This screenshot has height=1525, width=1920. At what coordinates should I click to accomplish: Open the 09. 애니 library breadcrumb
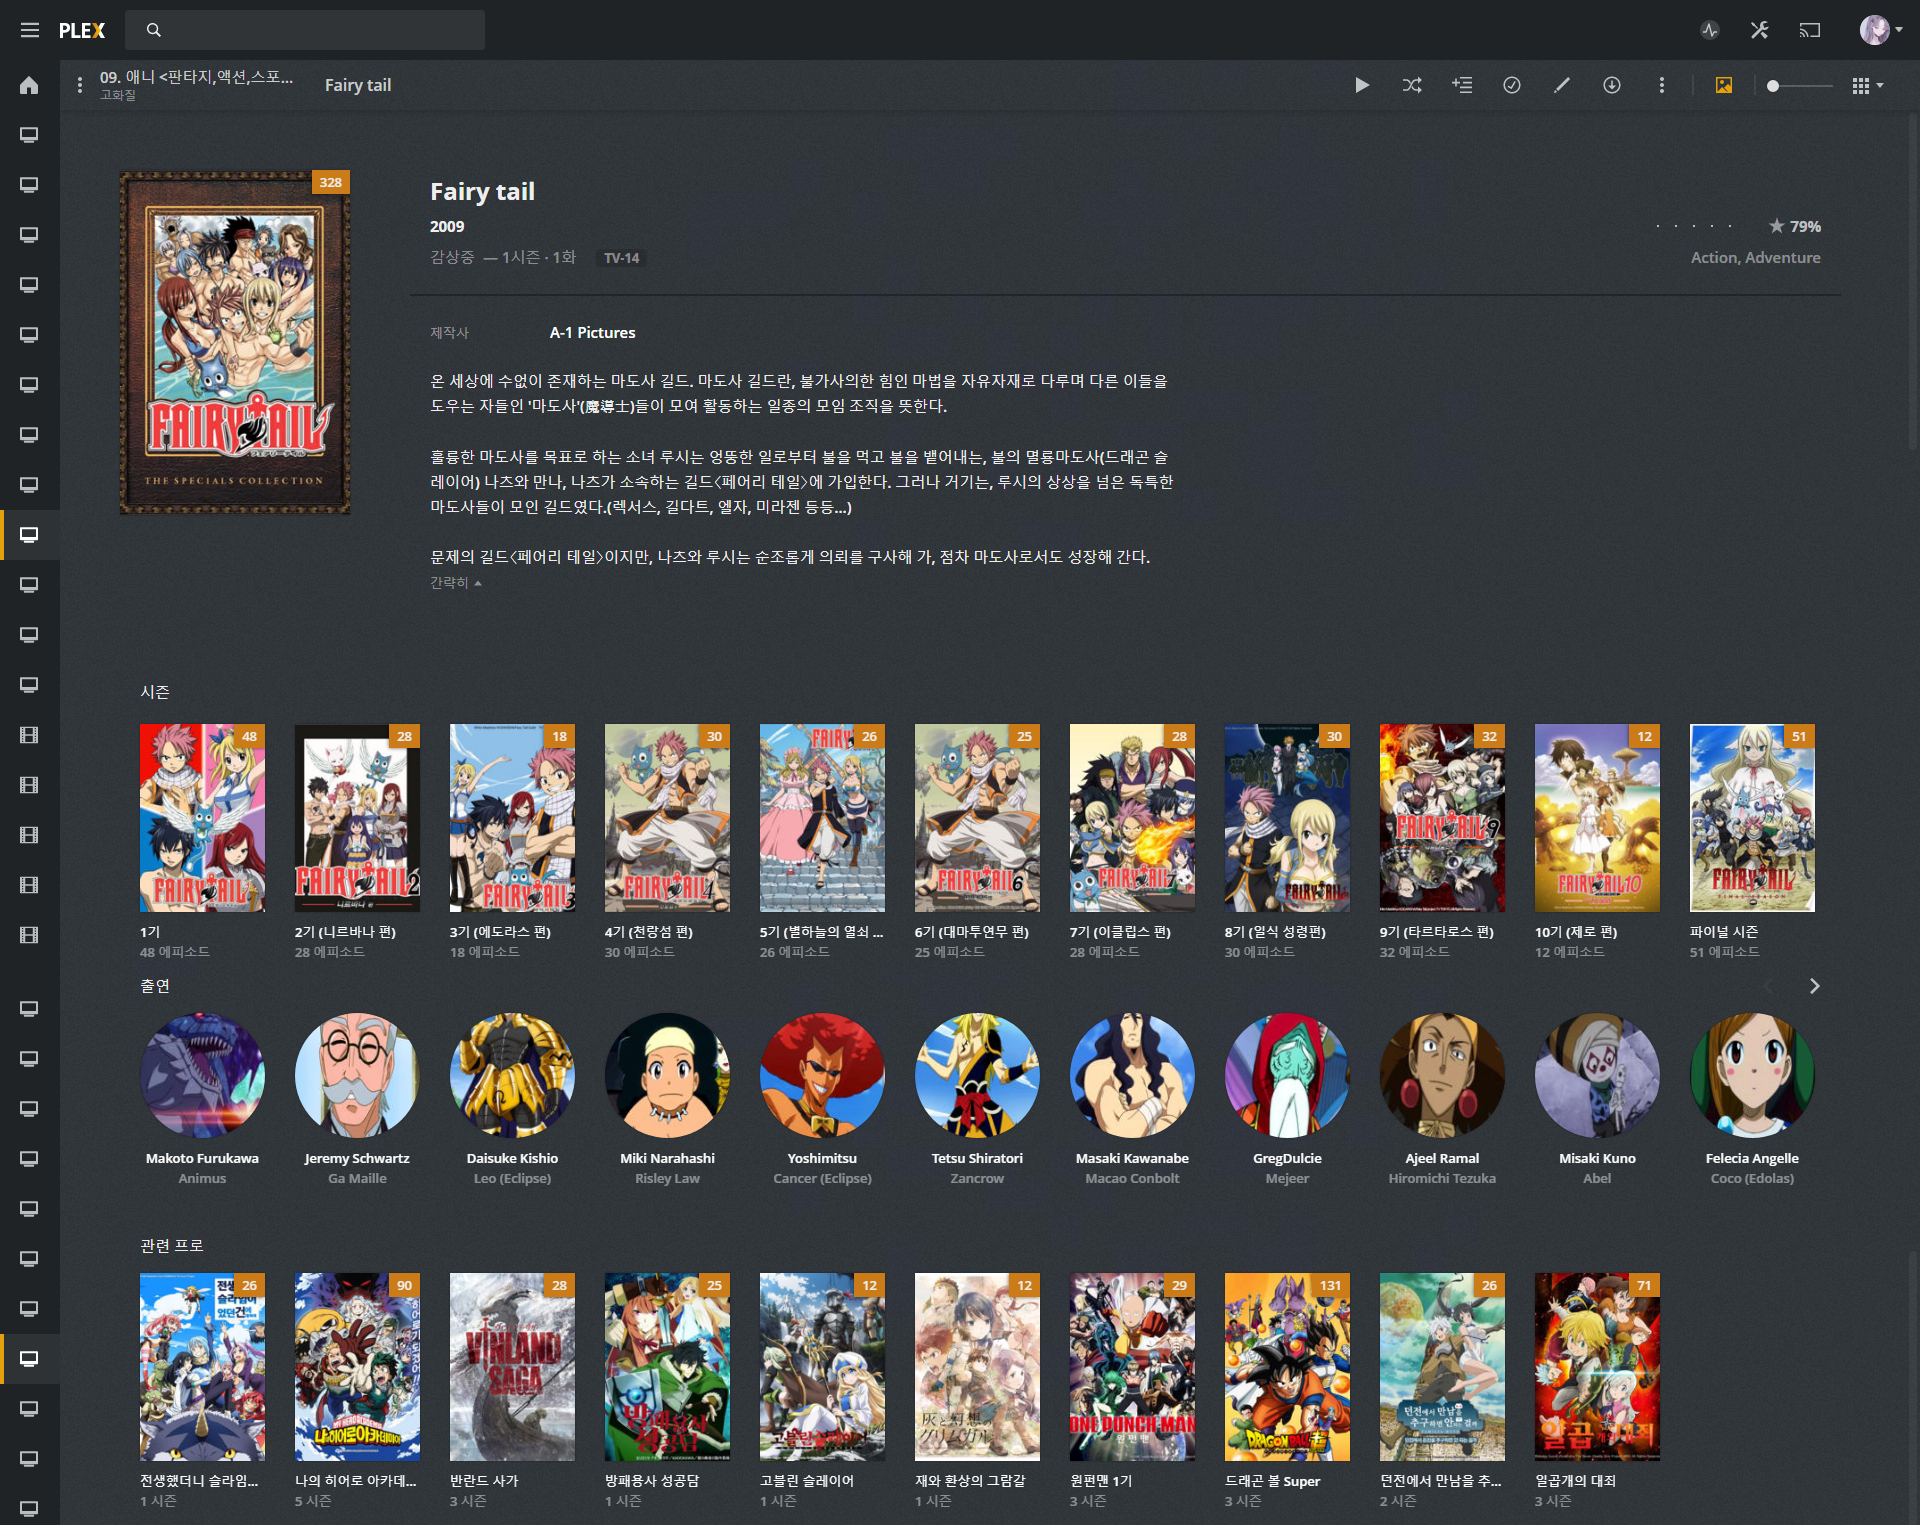(x=196, y=77)
